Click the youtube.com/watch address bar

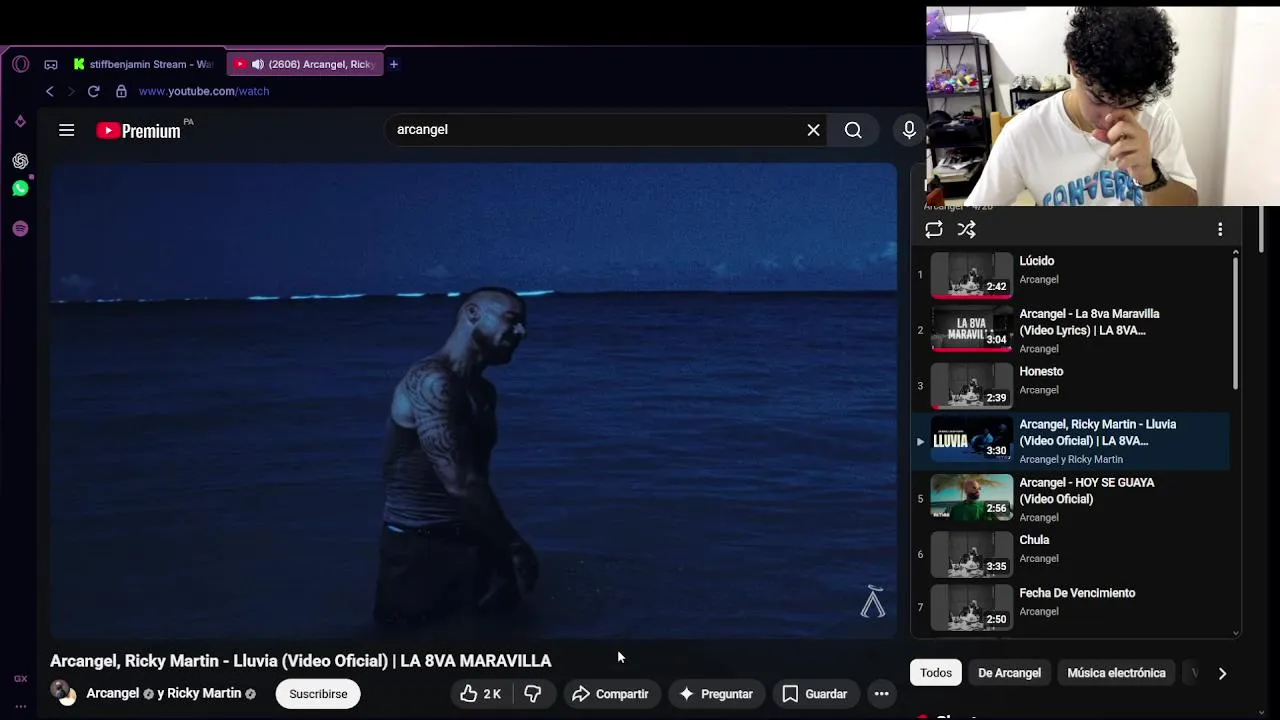(x=204, y=91)
